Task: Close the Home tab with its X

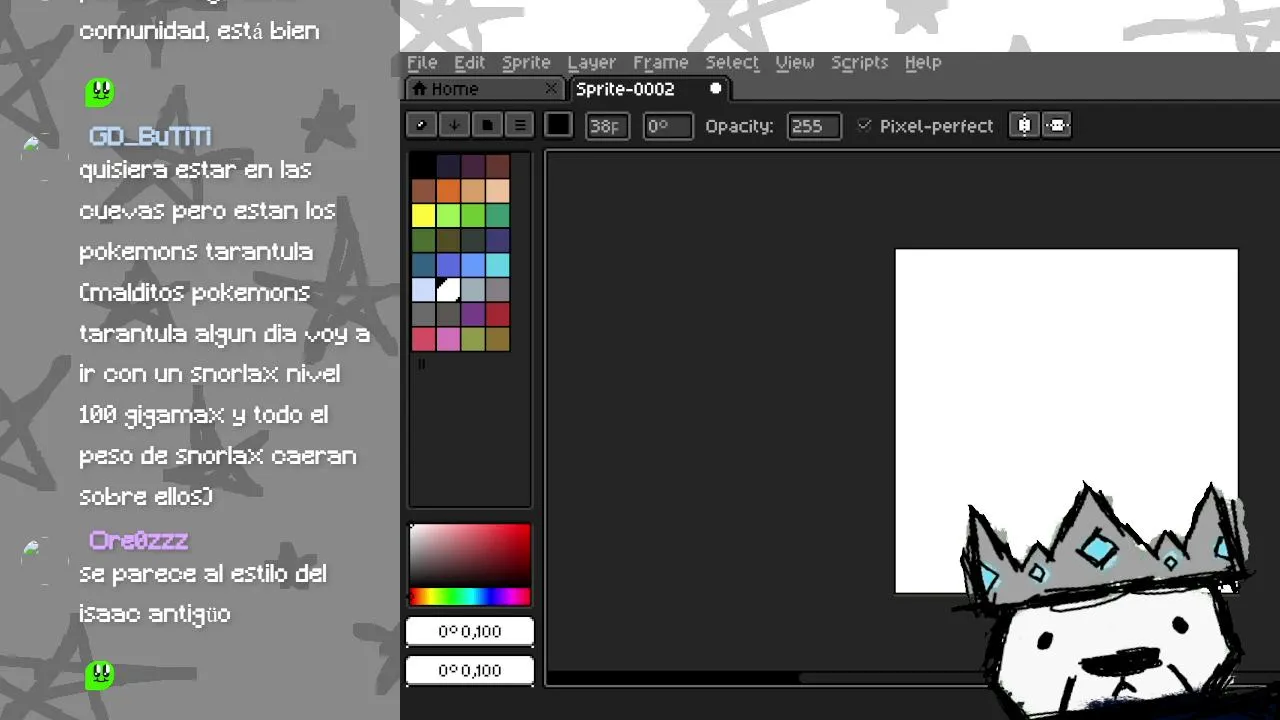Action: click(x=550, y=89)
